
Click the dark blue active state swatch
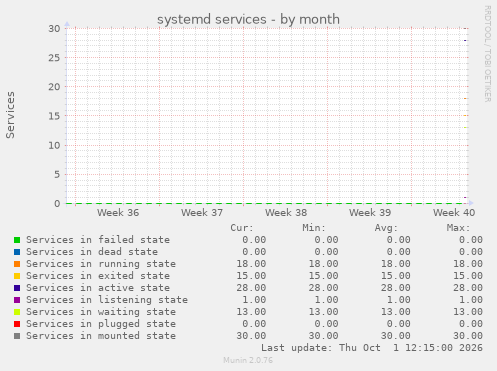17,288
